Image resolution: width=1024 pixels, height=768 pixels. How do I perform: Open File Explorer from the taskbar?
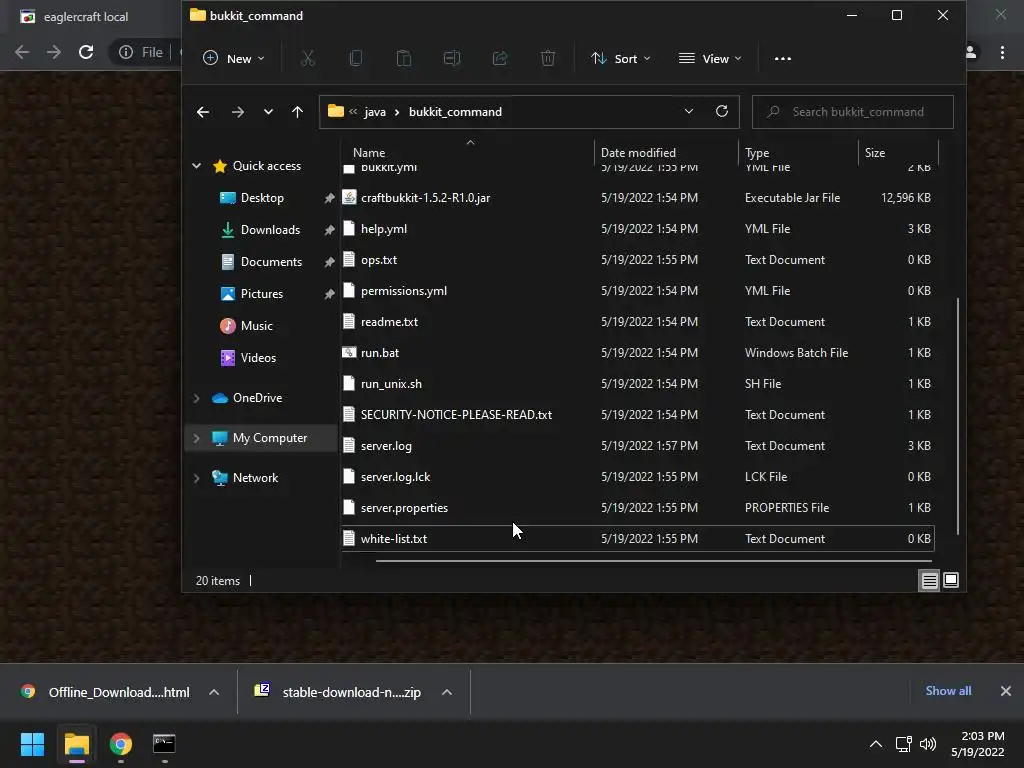[76, 744]
